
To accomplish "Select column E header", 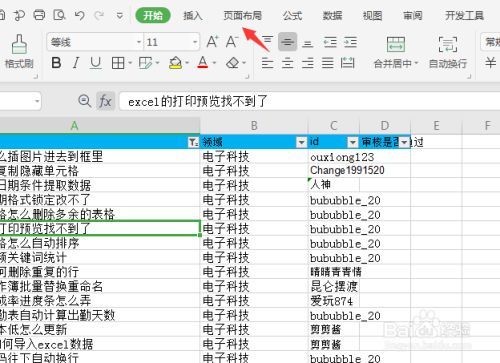I will pyautogui.click(x=436, y=126).
